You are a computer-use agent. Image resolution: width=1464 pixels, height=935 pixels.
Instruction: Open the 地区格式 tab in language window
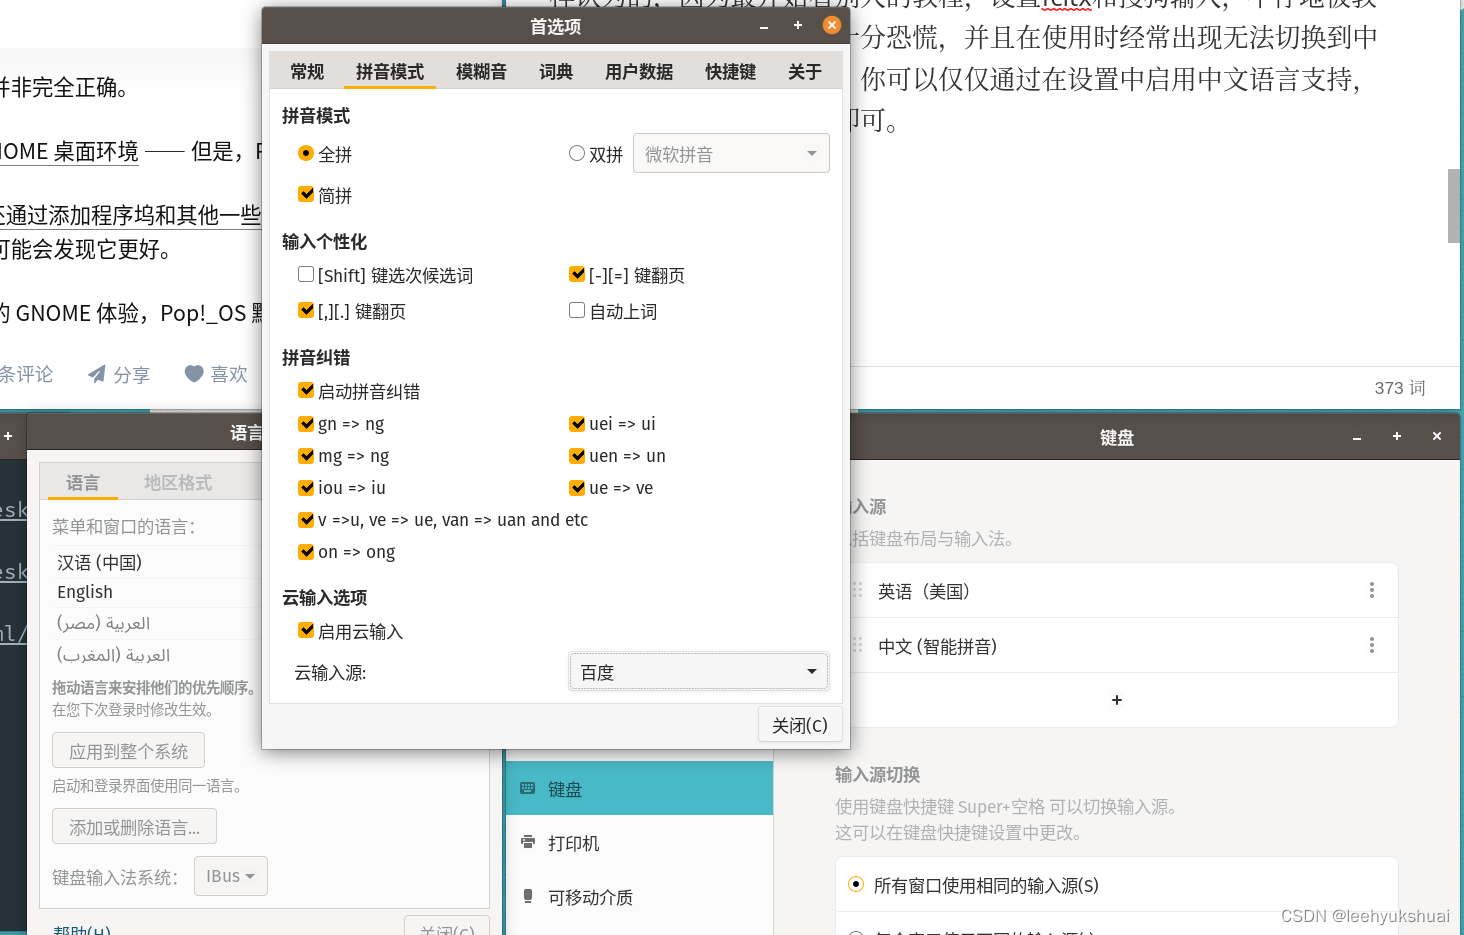[x=178, y=483]
